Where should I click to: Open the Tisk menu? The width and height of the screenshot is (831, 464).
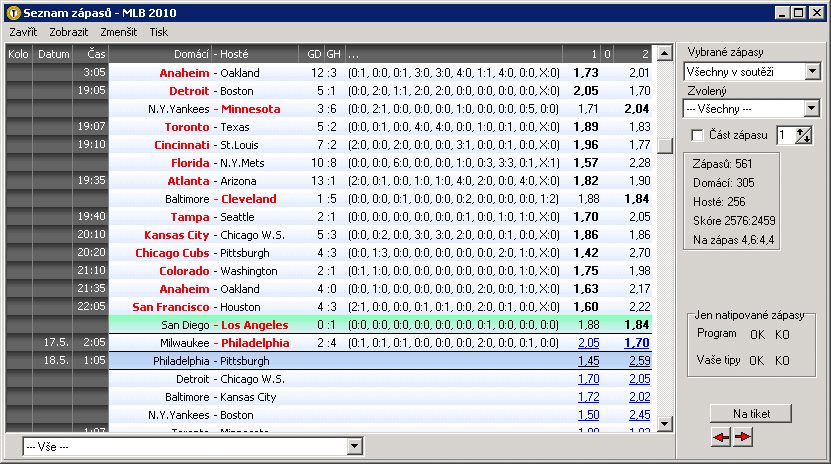click(x=158, y=32)
